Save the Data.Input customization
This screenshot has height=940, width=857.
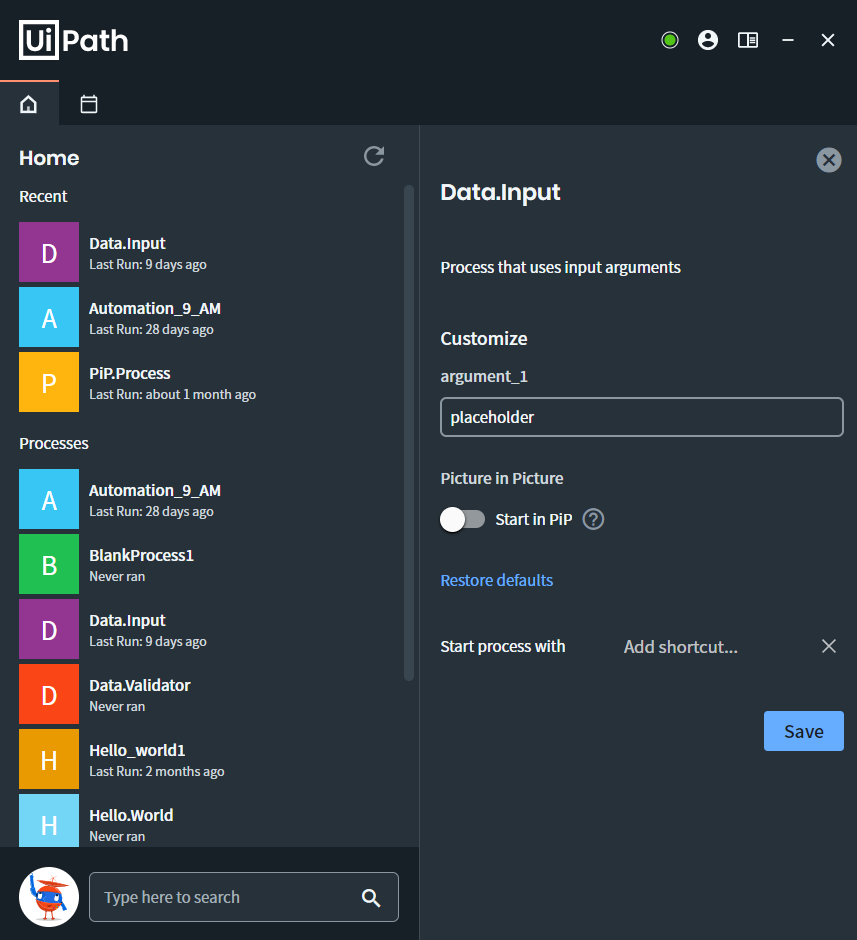click(804, 731)
